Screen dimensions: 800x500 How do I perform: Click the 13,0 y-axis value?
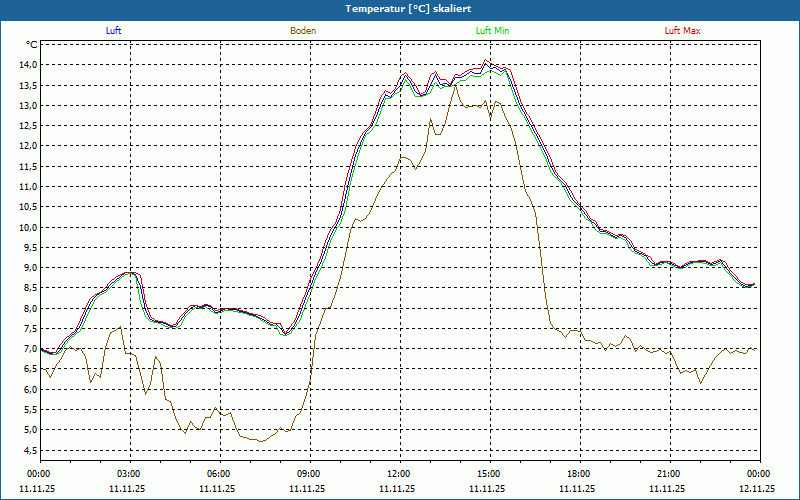click(29, 106)
